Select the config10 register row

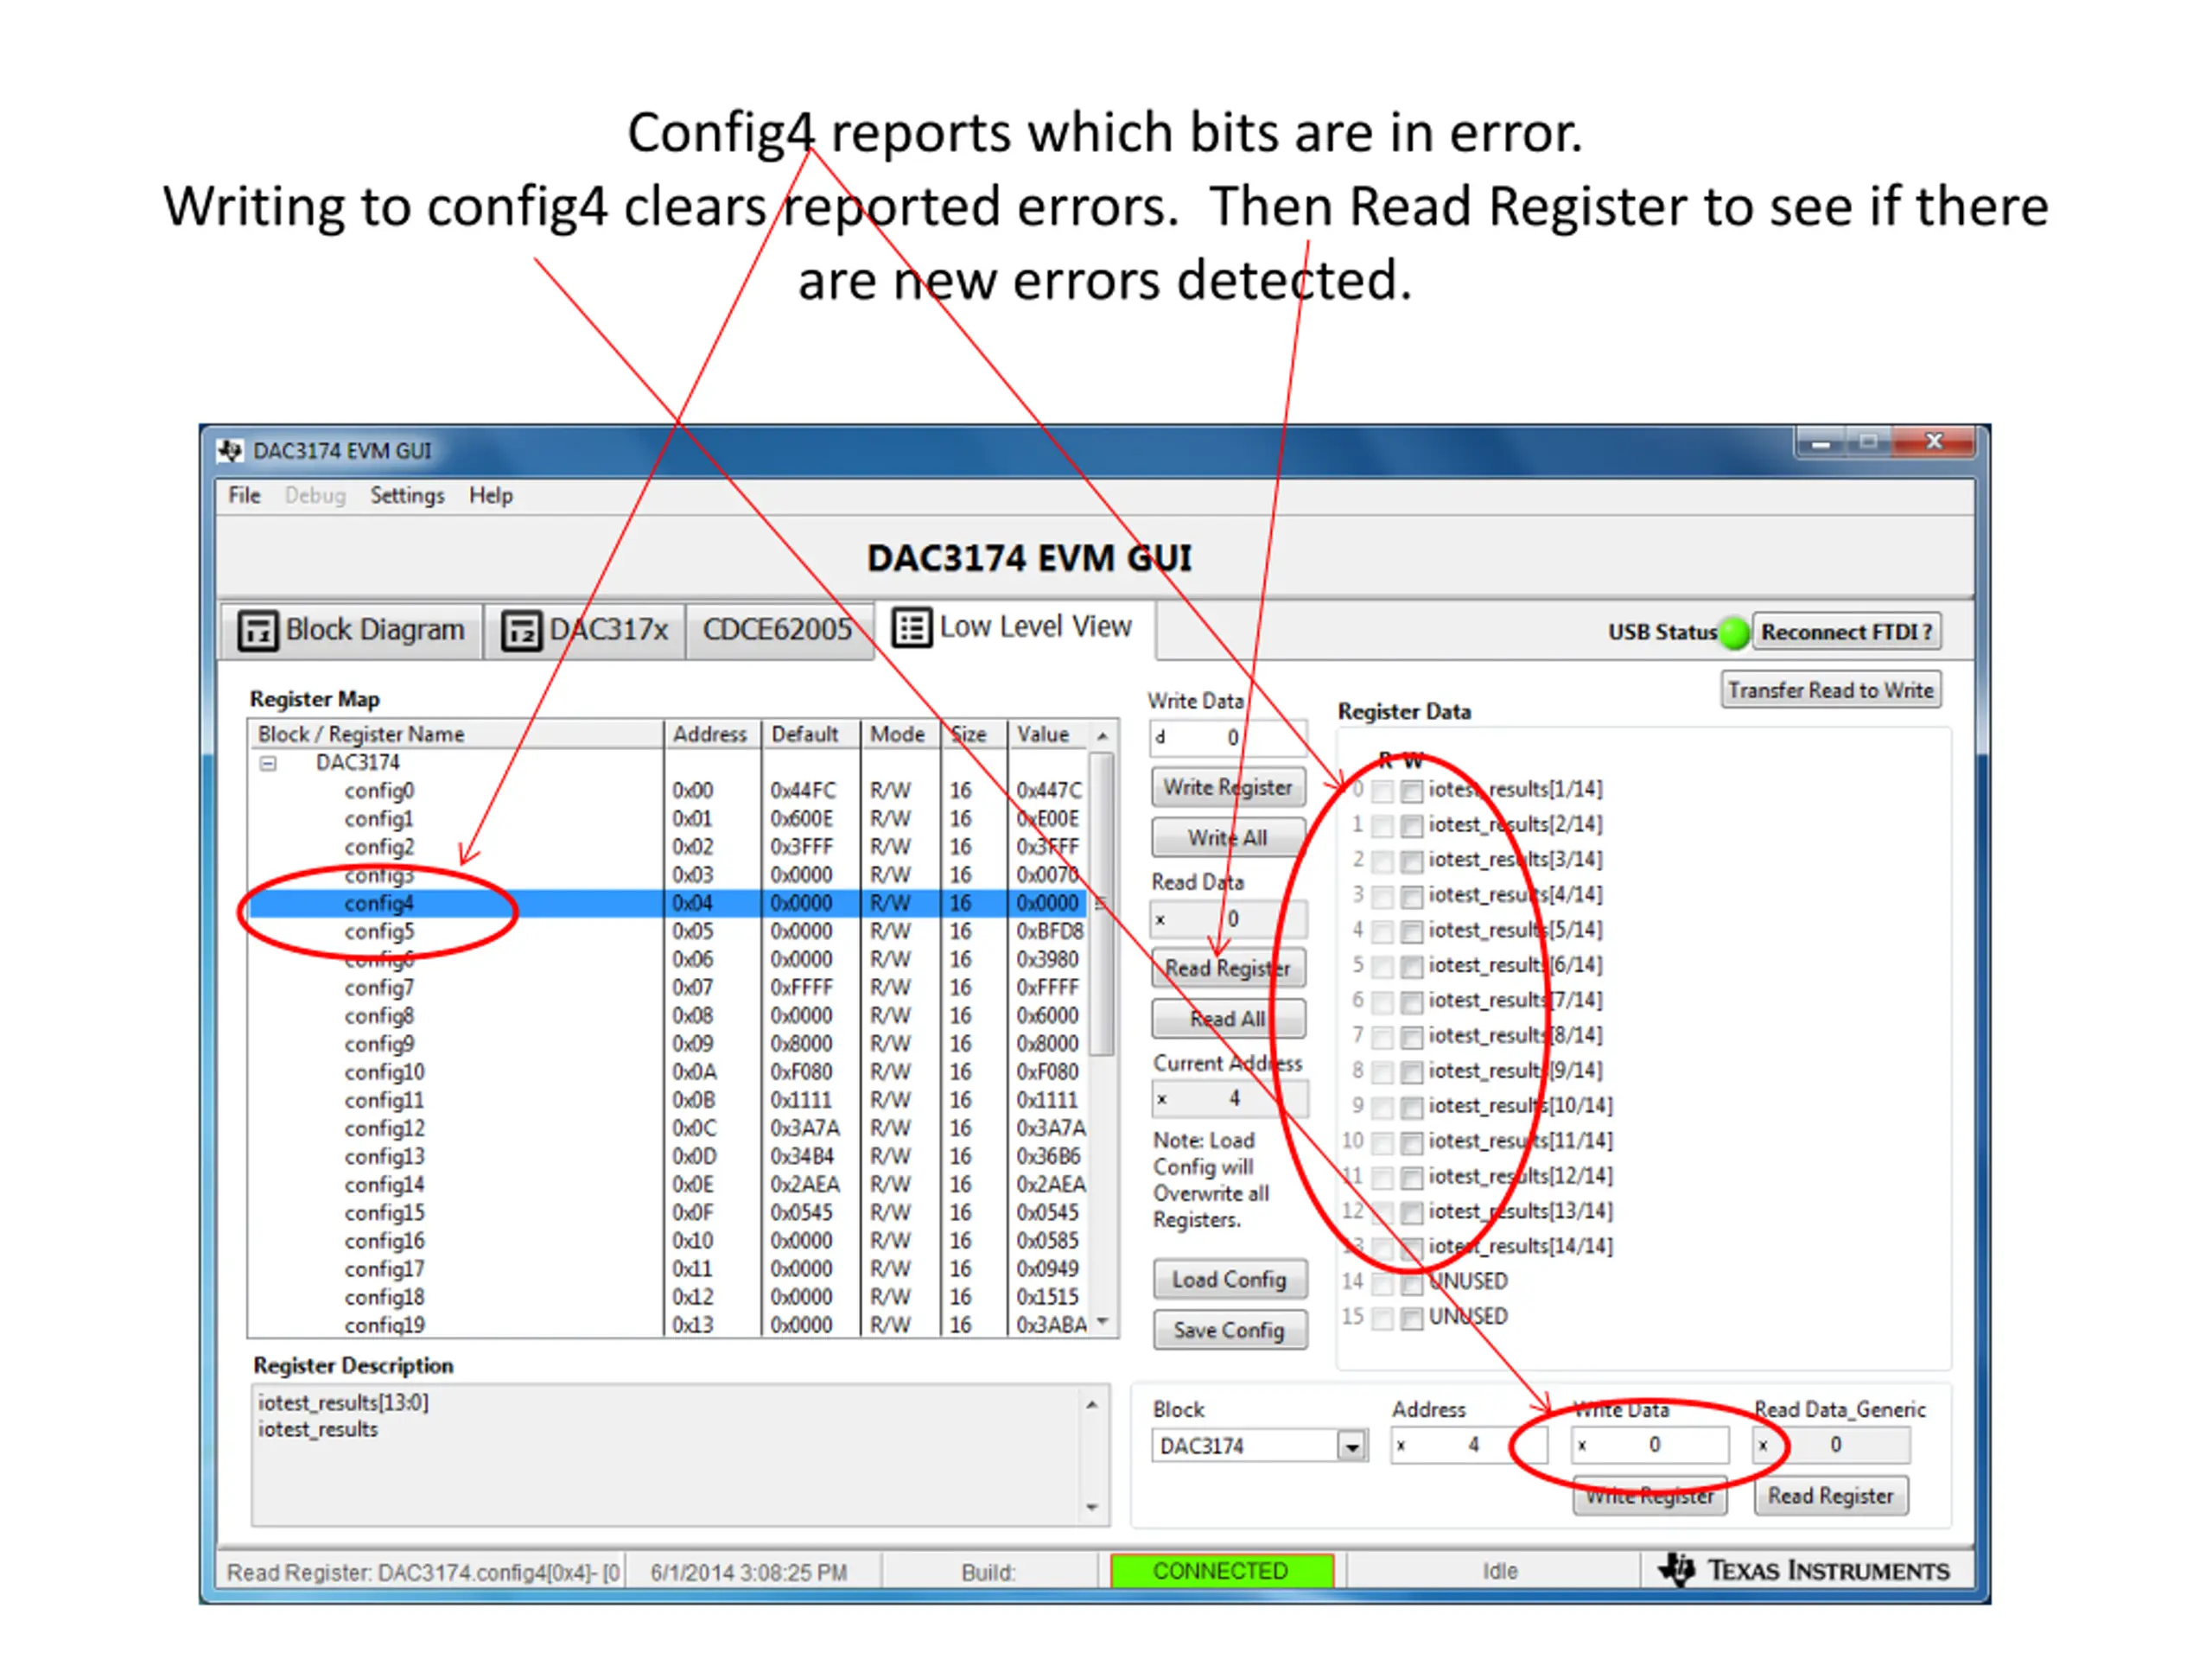click(385, 1072)
